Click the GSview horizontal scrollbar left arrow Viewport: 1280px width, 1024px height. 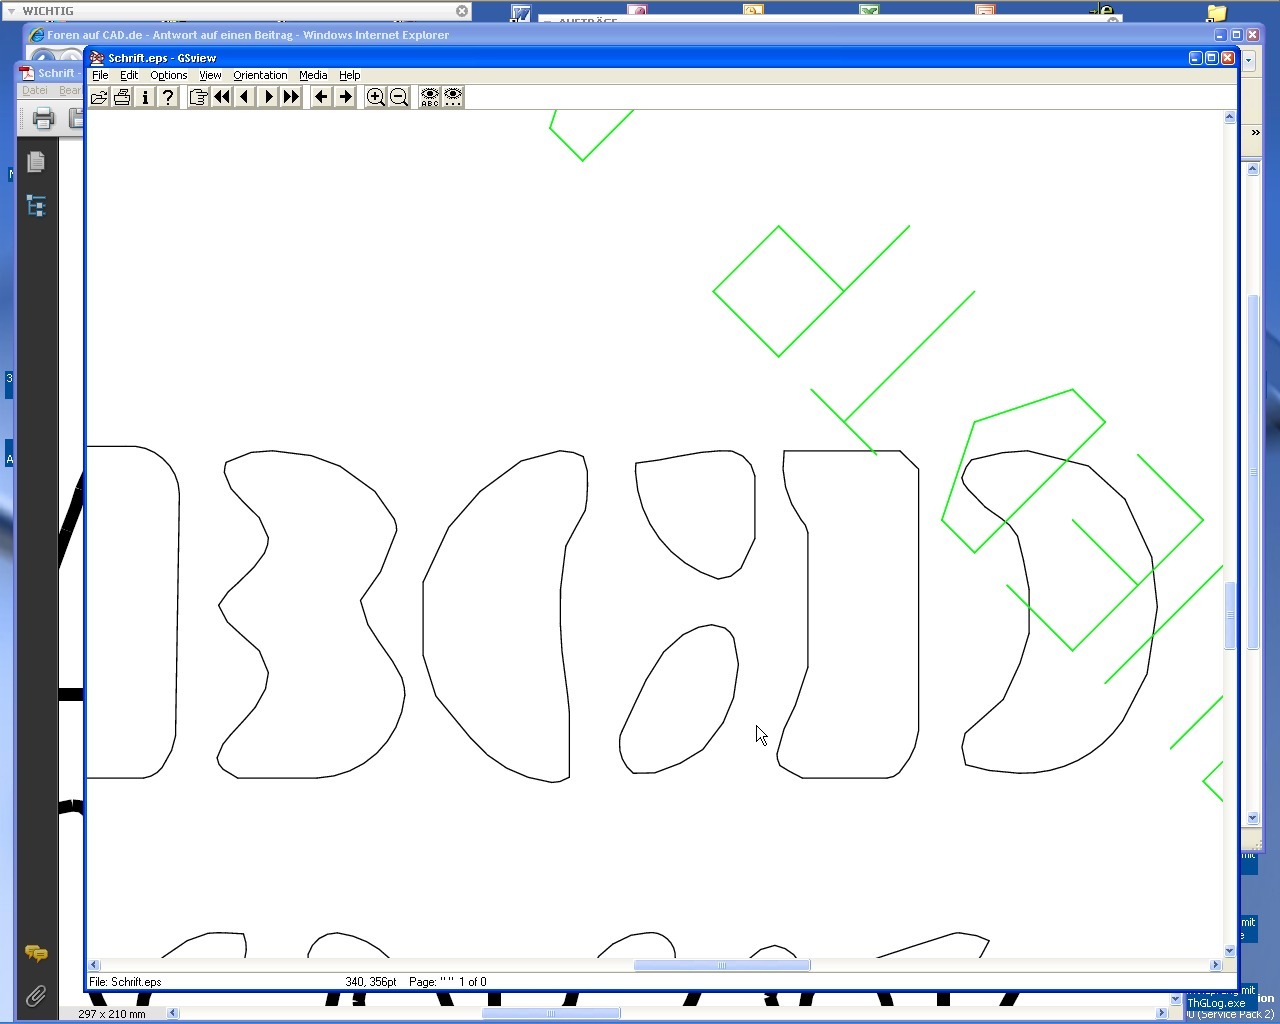pyautogui.click(x=94, y=965)
